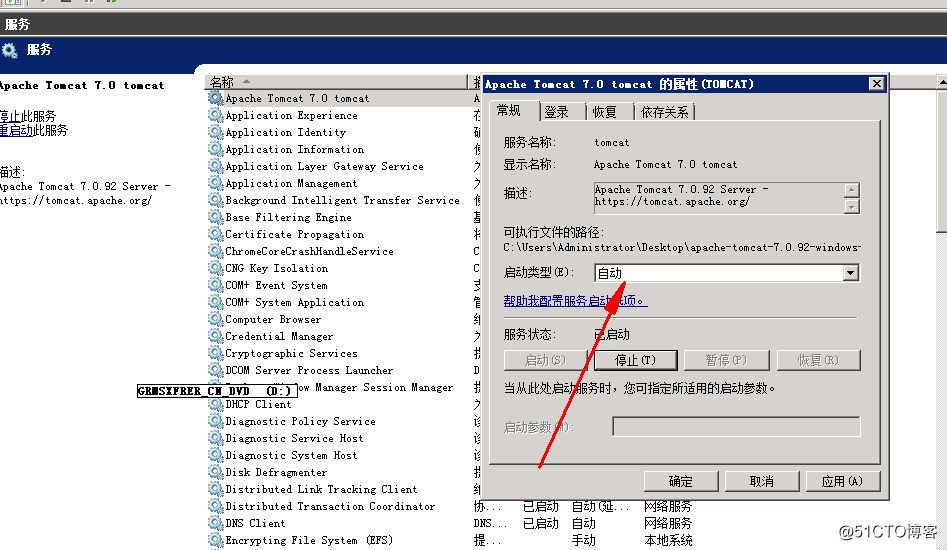
Task: Click gear icon beside Certificate Propagation
Action: (216, 234)
